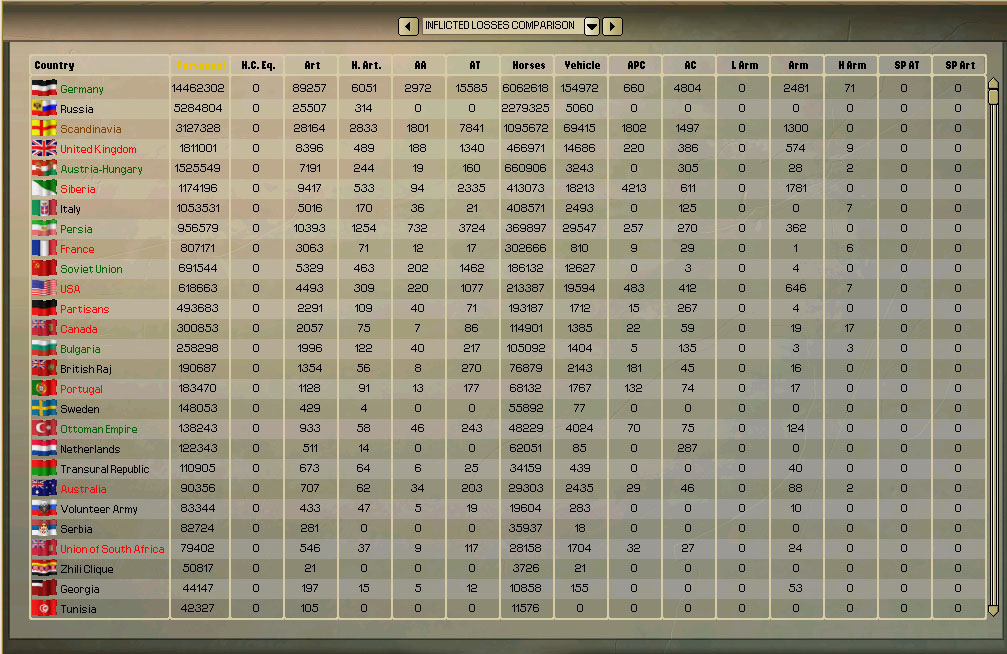1007x654 pixels.
Task: Select the Zhili Clique country name
Action: tap(87, 569)
